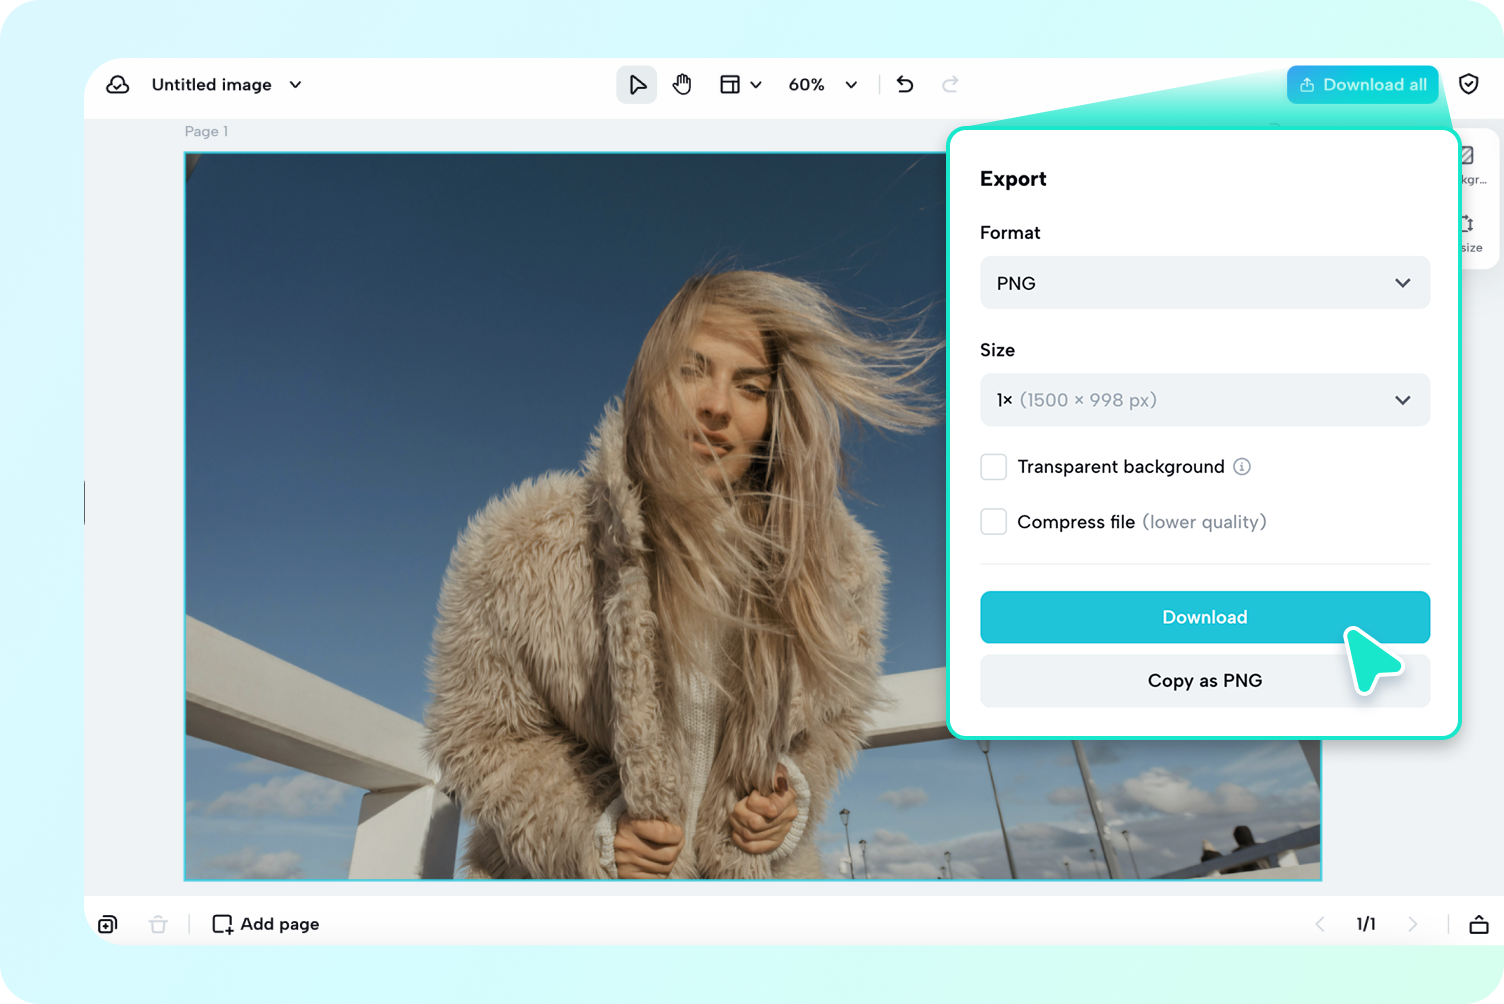Activate the hand pan tool
This screenshot has width=1504, height=1004.
pos(682,85)
